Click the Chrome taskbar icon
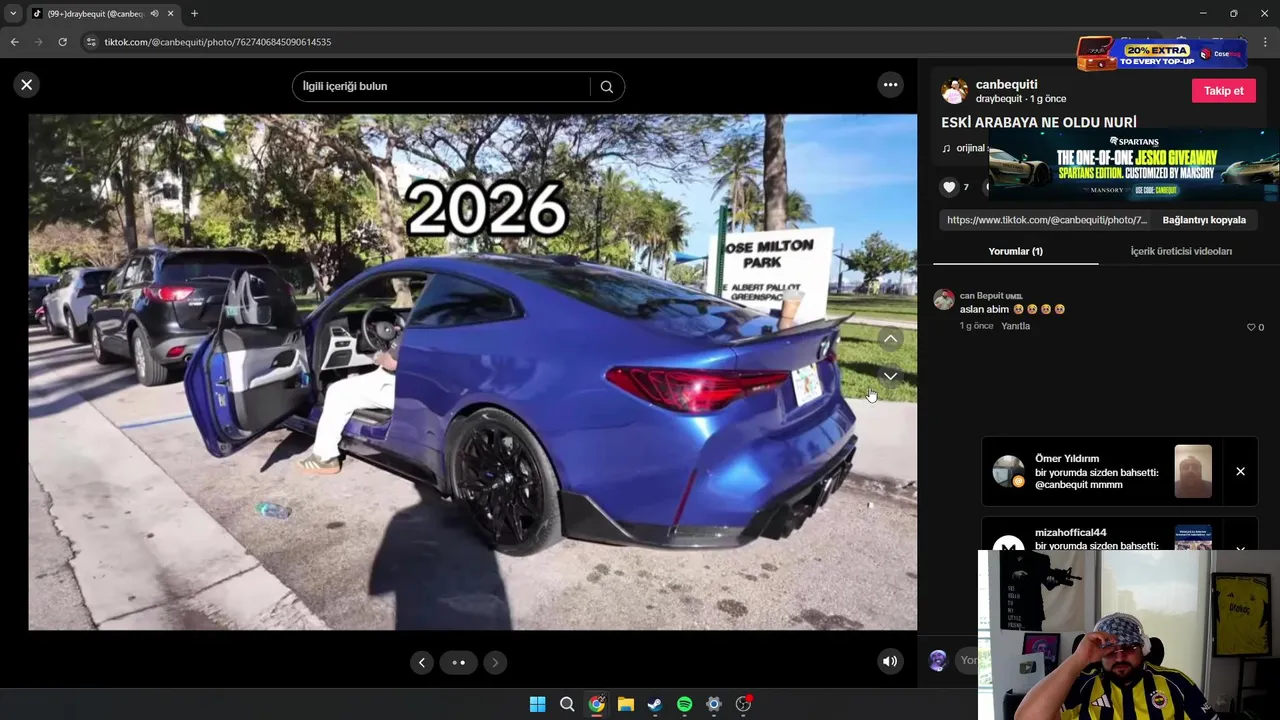Screen dimensions: 1280x720 coord(596,704)
